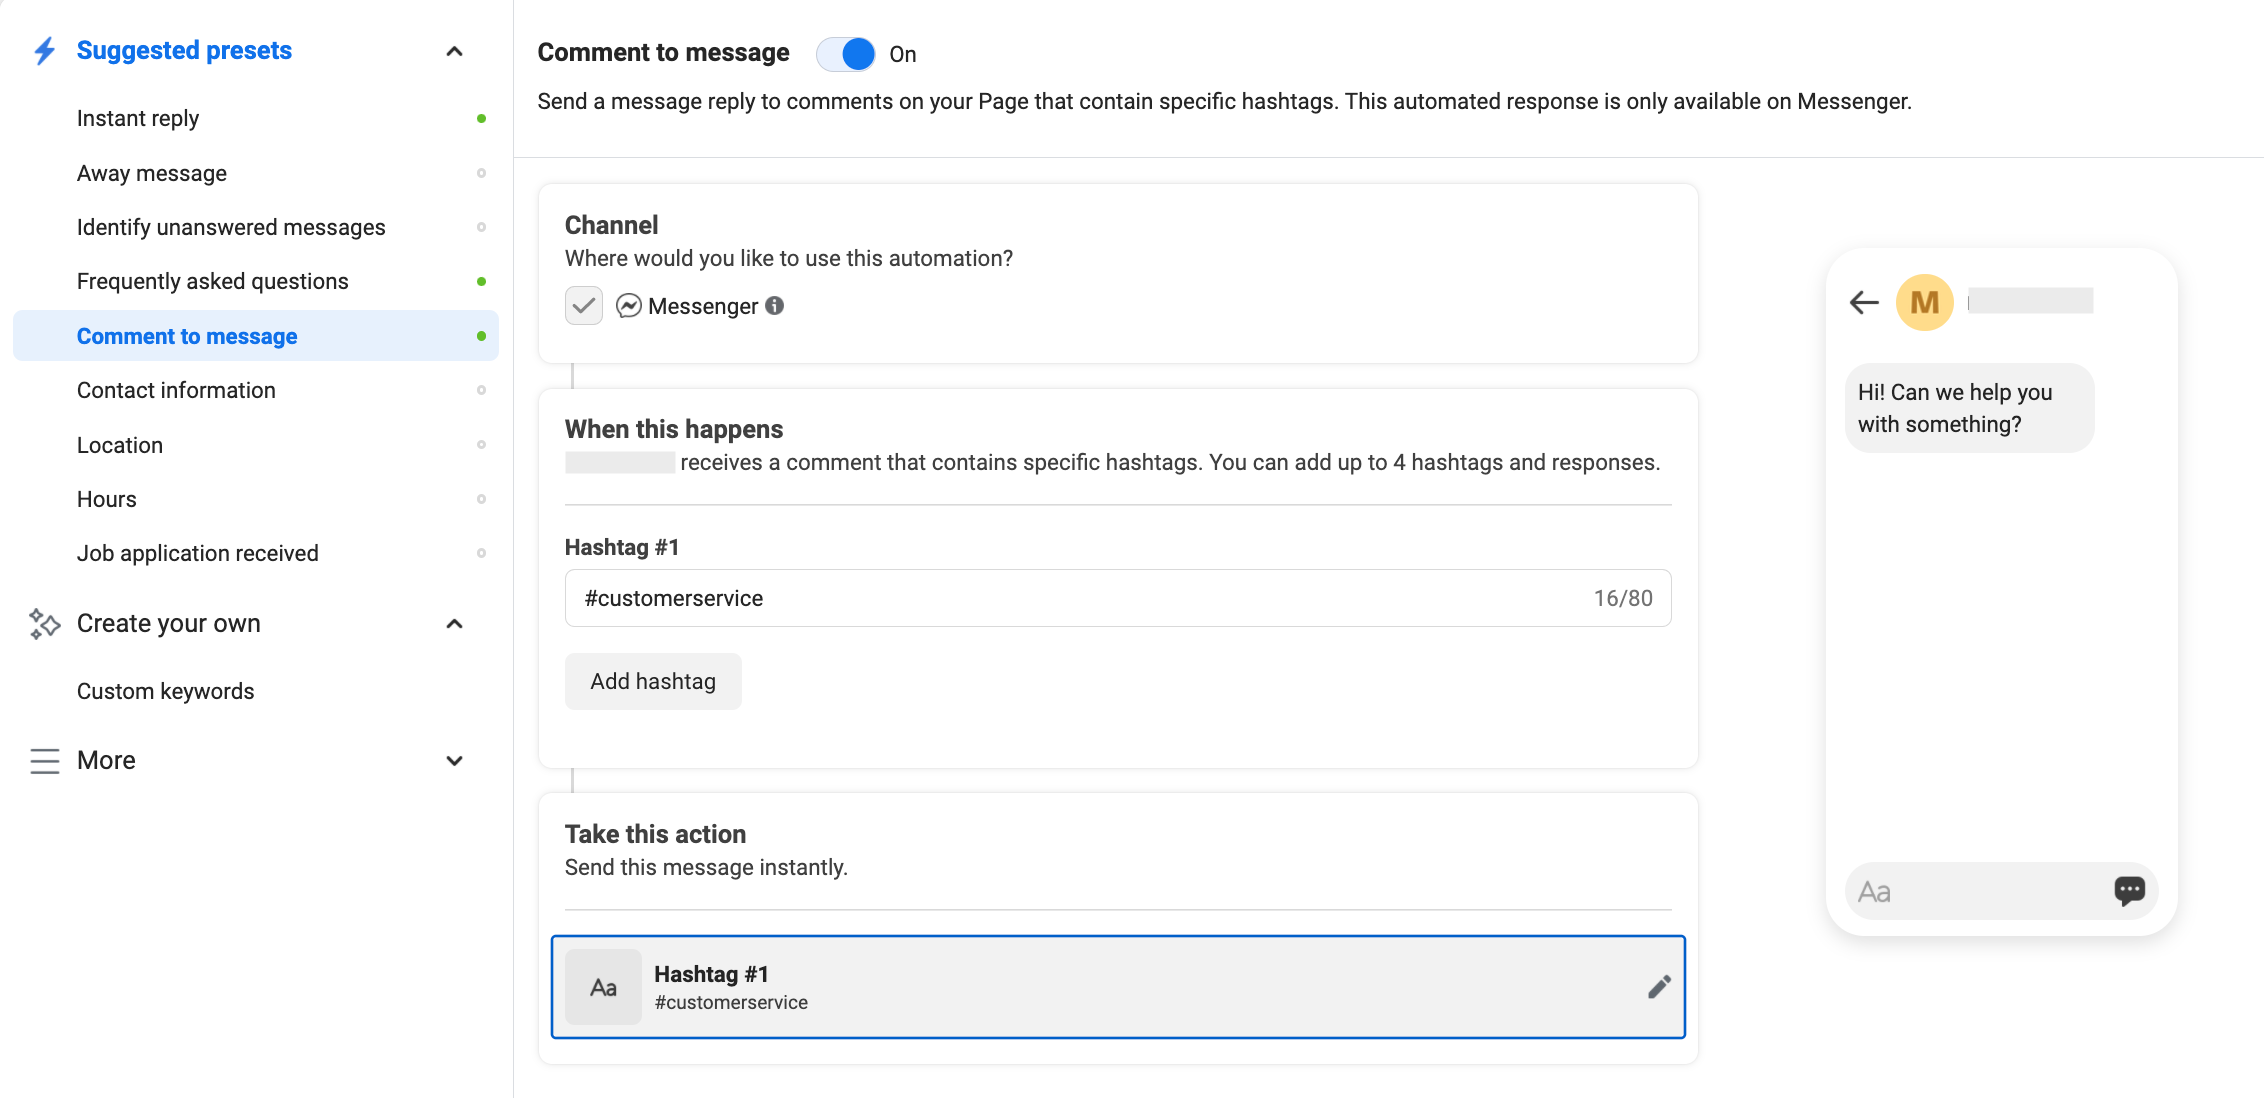Image resolution: width=2264 pixels, height=1098 pixels.
Task: Click the back arrow in the phone preview
Action: coord(1864,302)
